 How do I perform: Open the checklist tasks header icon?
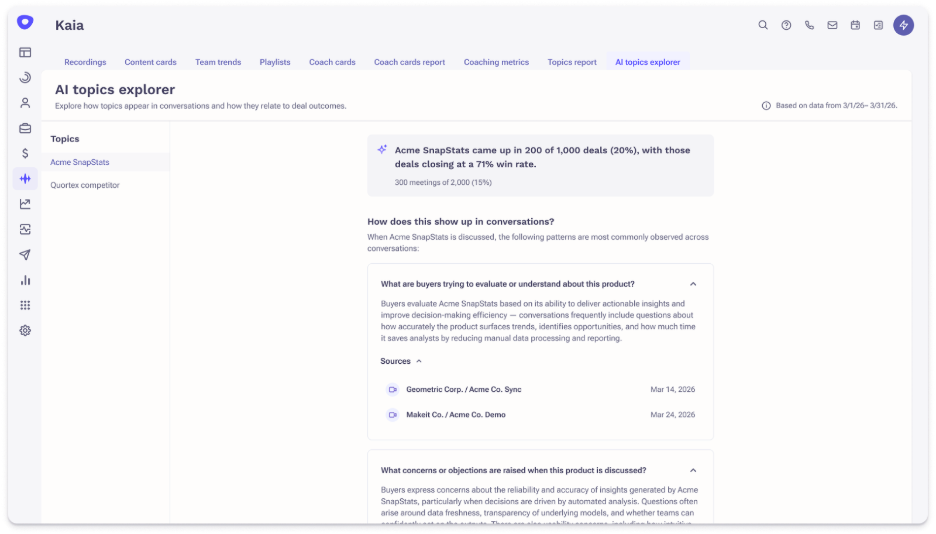click(x=878, y=25)
